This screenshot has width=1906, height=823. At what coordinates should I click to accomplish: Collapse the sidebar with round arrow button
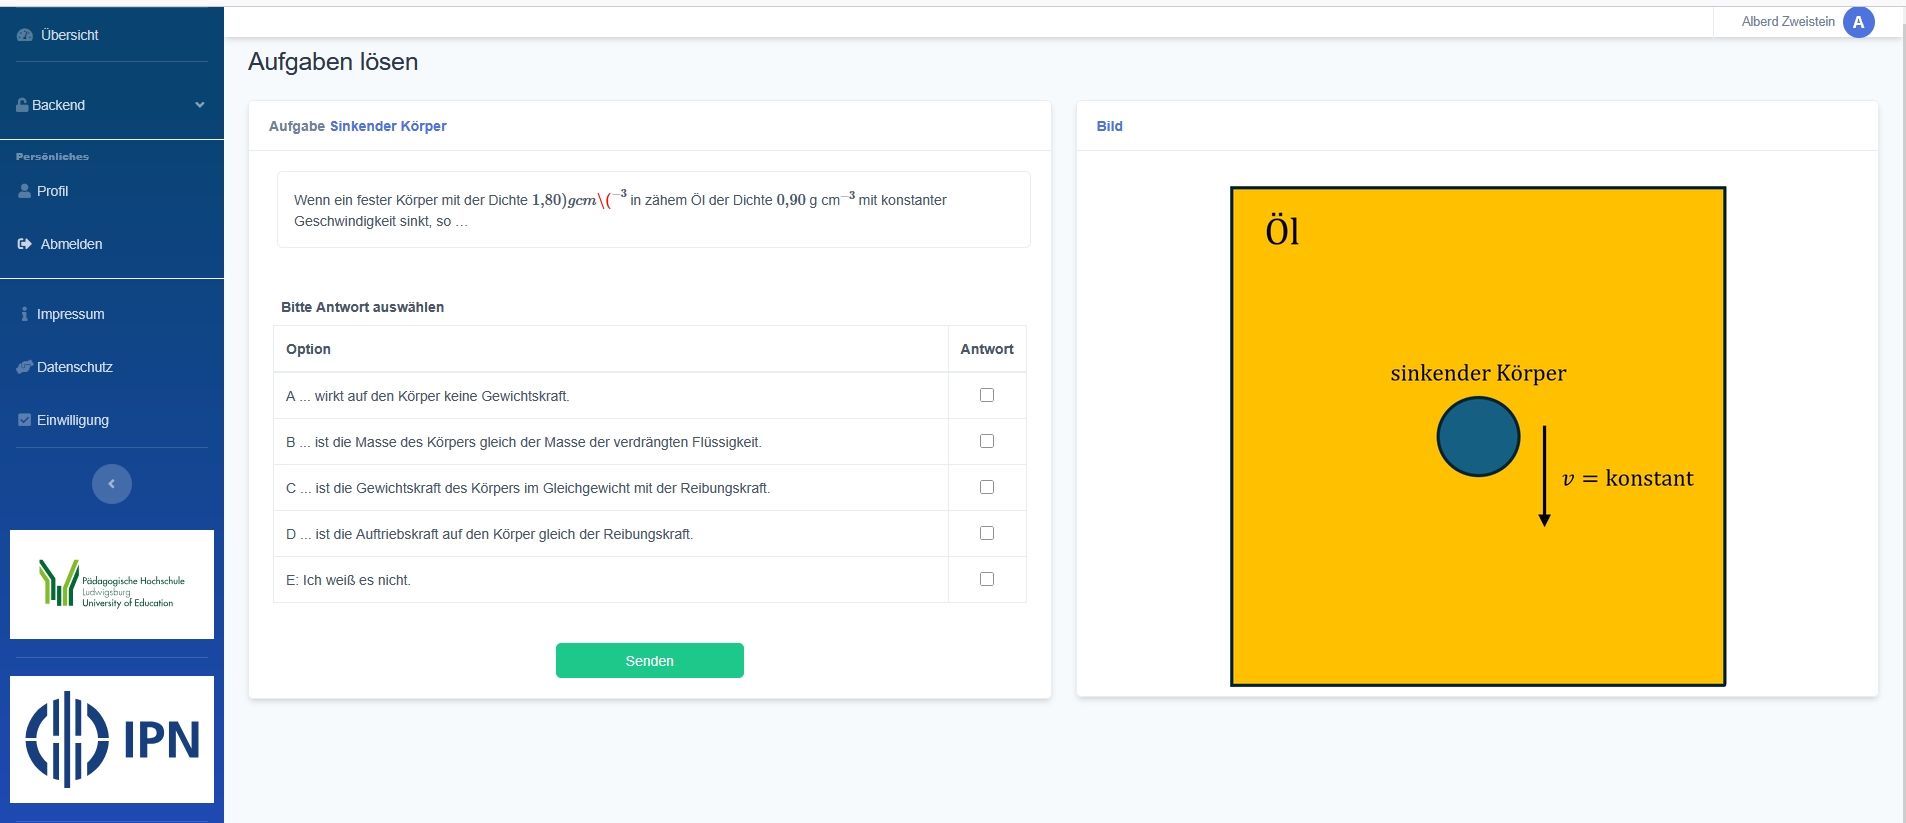click(x=112, y=484)
